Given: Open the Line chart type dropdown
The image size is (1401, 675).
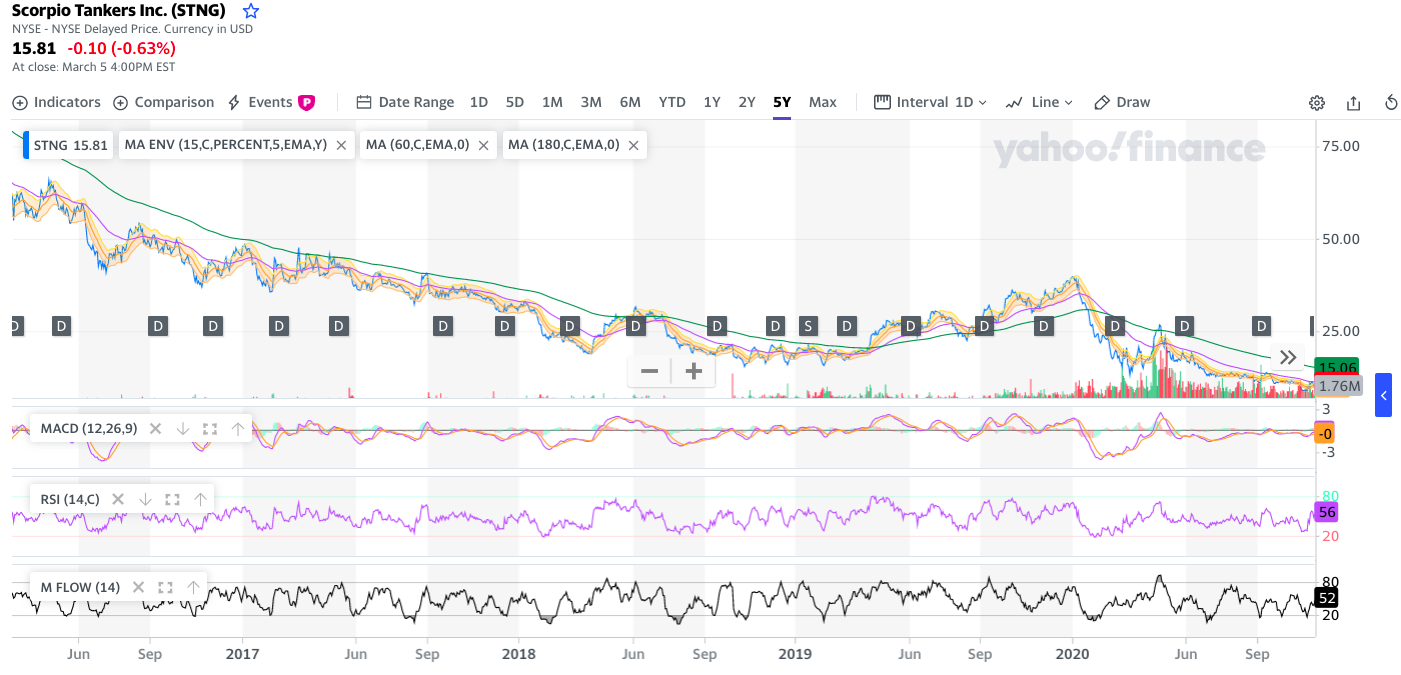Looking at the screenshot, I should pos(1039,102).
